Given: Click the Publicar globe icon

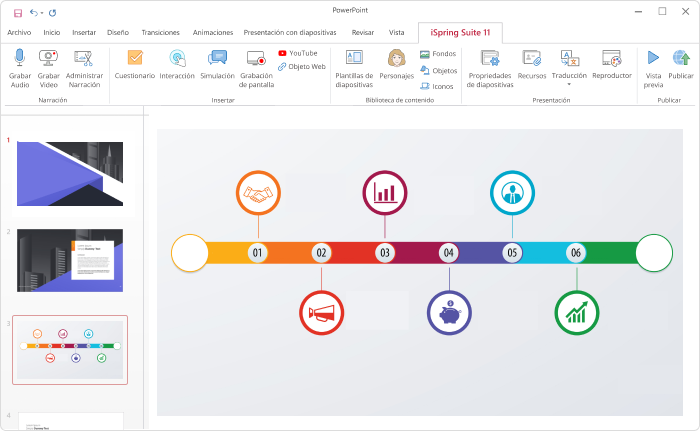Looking at the screenshot, I should coord(681,58).
